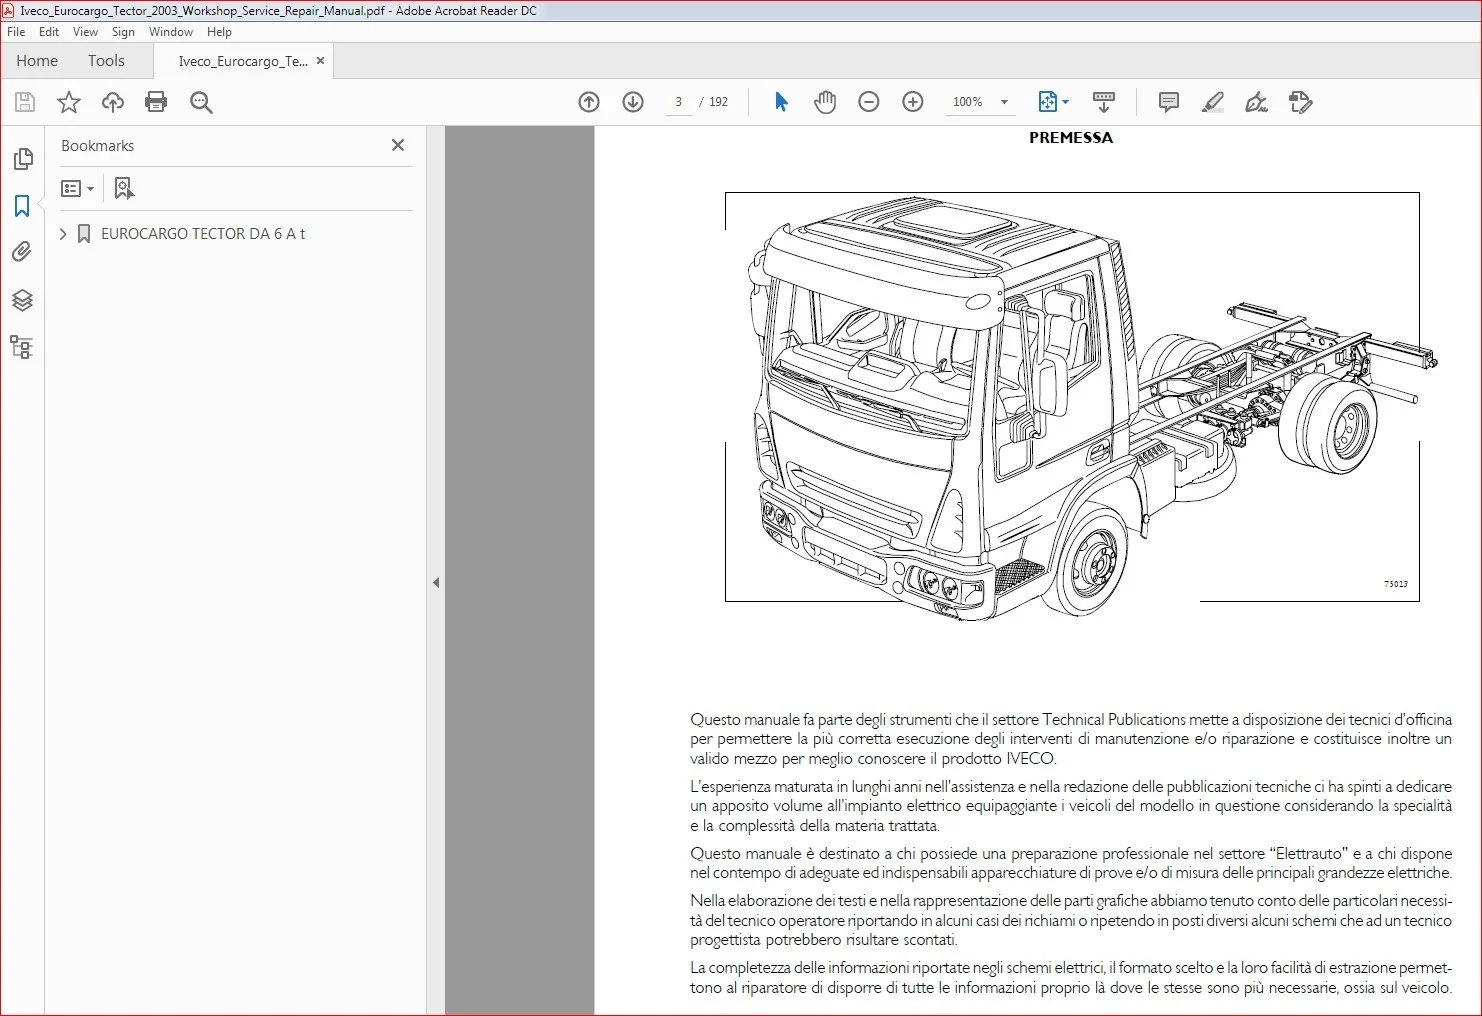This screenshot has height=1016, width=1482.
Task: Open the Window menu
Action: coord(171,32)
